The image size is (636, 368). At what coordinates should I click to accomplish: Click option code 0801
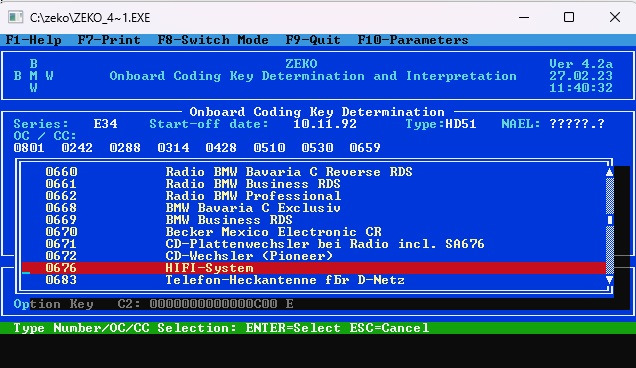(x=29, y=148)
